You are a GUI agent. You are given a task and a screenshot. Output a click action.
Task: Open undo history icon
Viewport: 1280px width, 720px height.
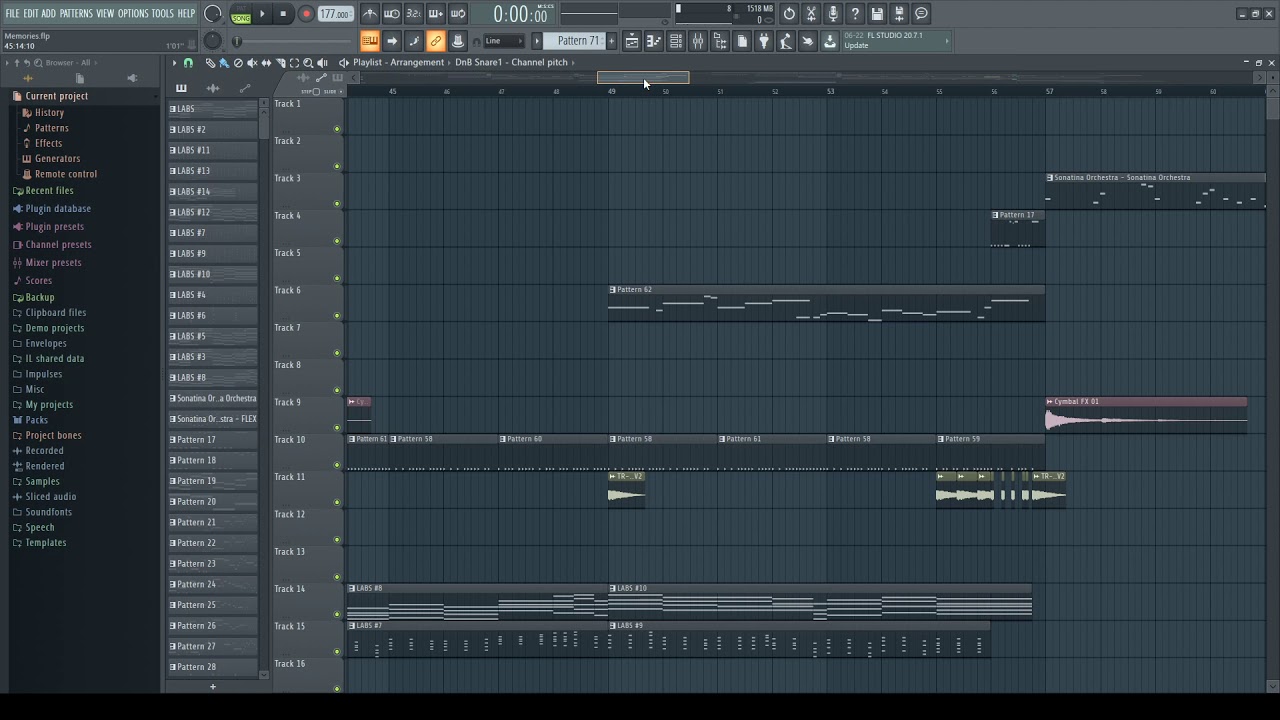(789, 14)
